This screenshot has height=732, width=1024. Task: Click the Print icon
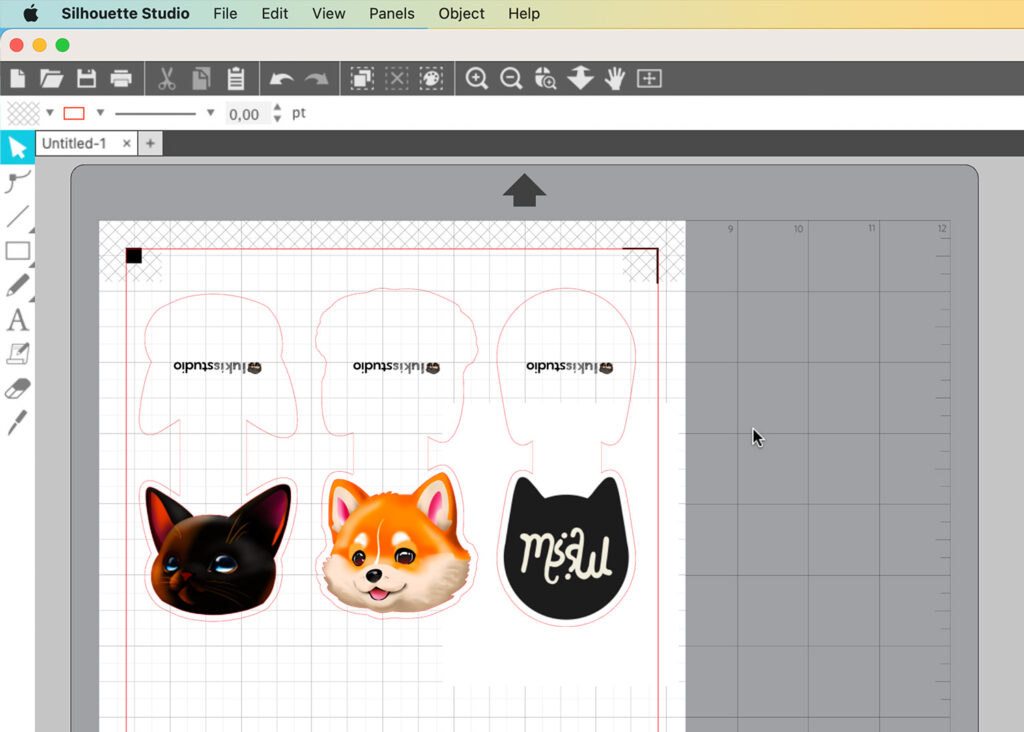pyautogui.click(x=121, y=78)
